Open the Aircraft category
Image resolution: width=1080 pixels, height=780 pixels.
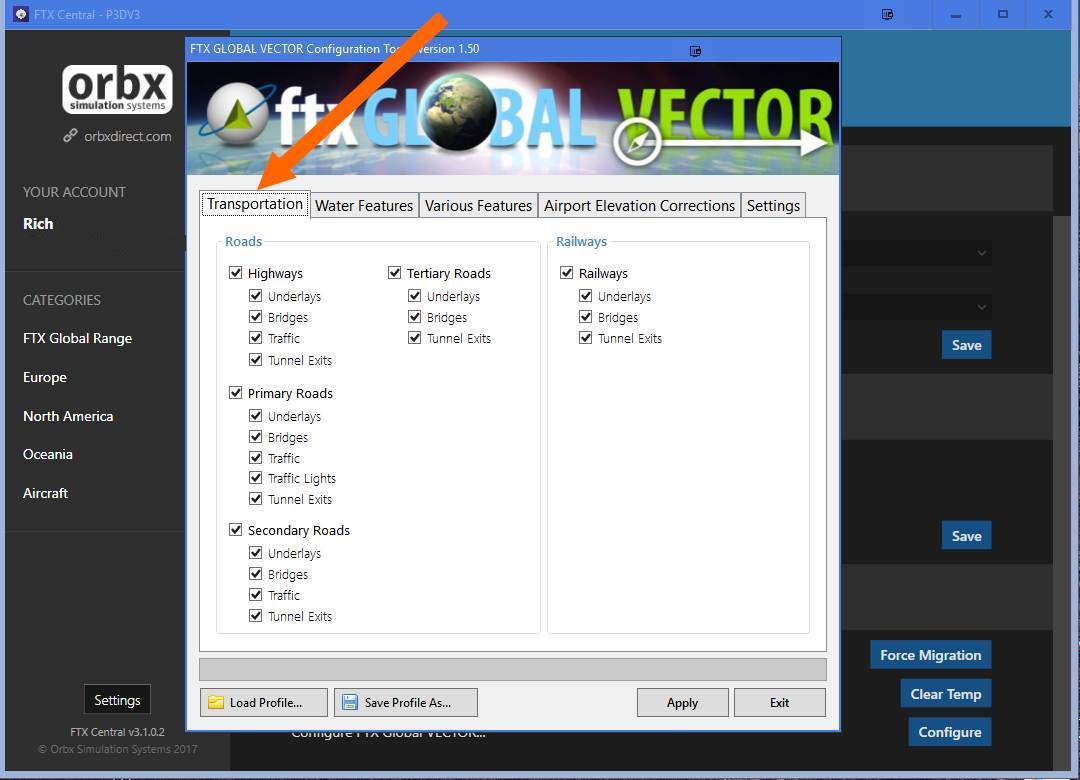[45, 493]
